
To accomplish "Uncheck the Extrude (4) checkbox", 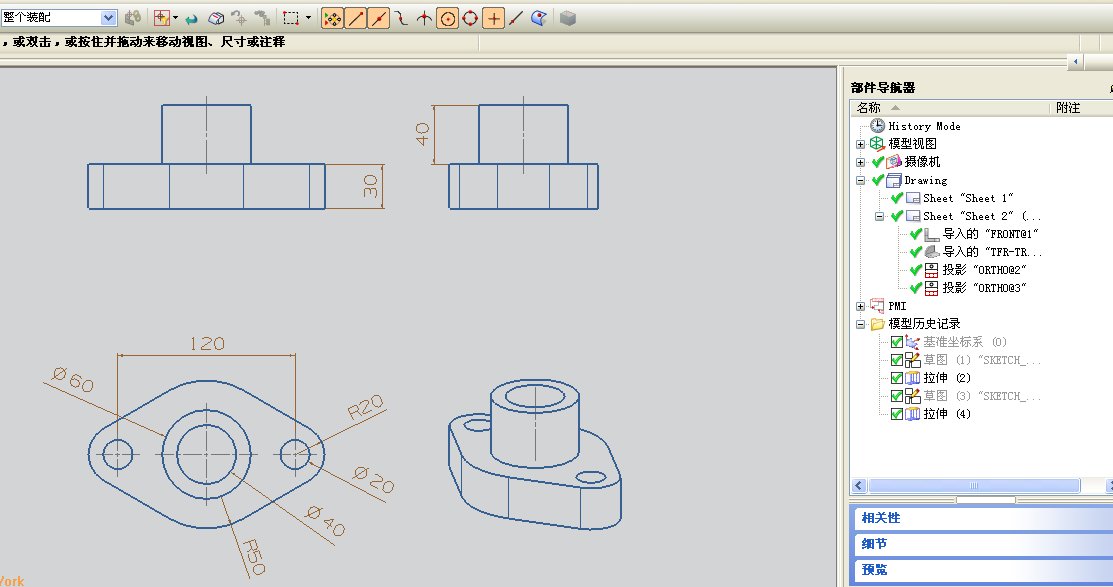I will click(897, 413).
